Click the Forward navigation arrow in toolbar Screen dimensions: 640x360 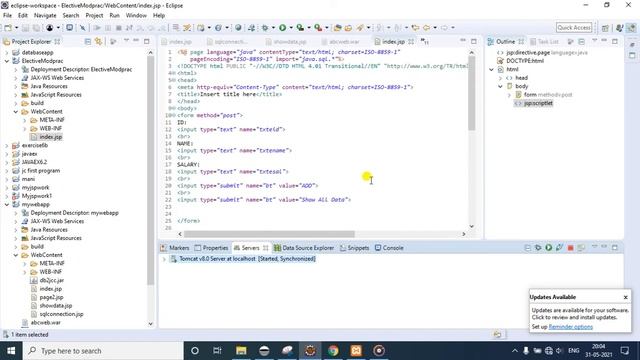coord(444,28)
